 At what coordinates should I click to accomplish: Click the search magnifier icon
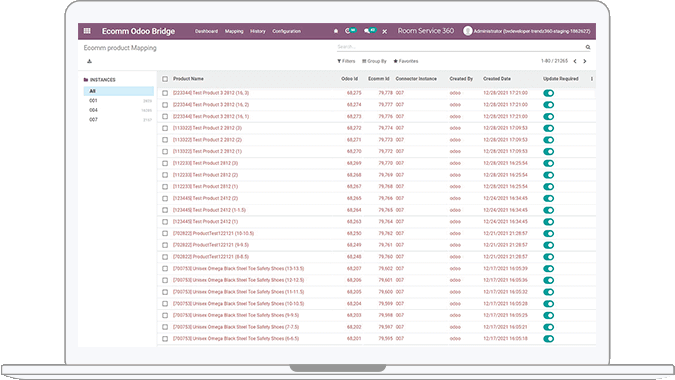click(x=588, y=47)
